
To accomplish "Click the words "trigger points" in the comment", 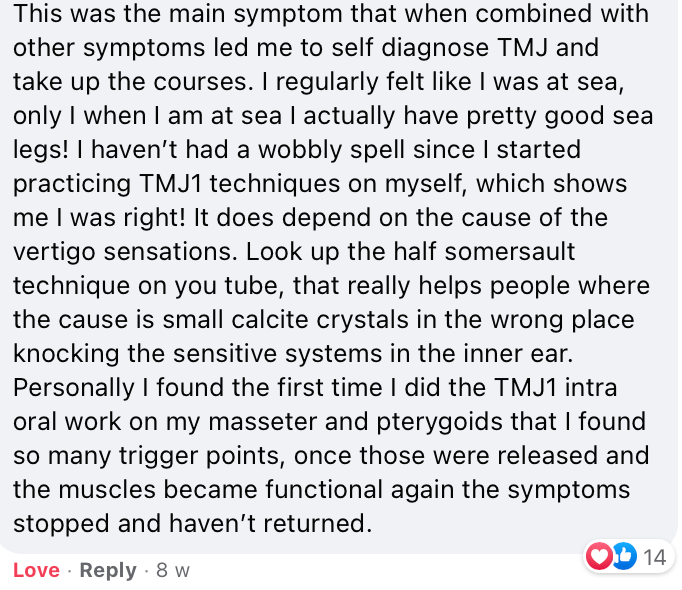I will [198, 456].
